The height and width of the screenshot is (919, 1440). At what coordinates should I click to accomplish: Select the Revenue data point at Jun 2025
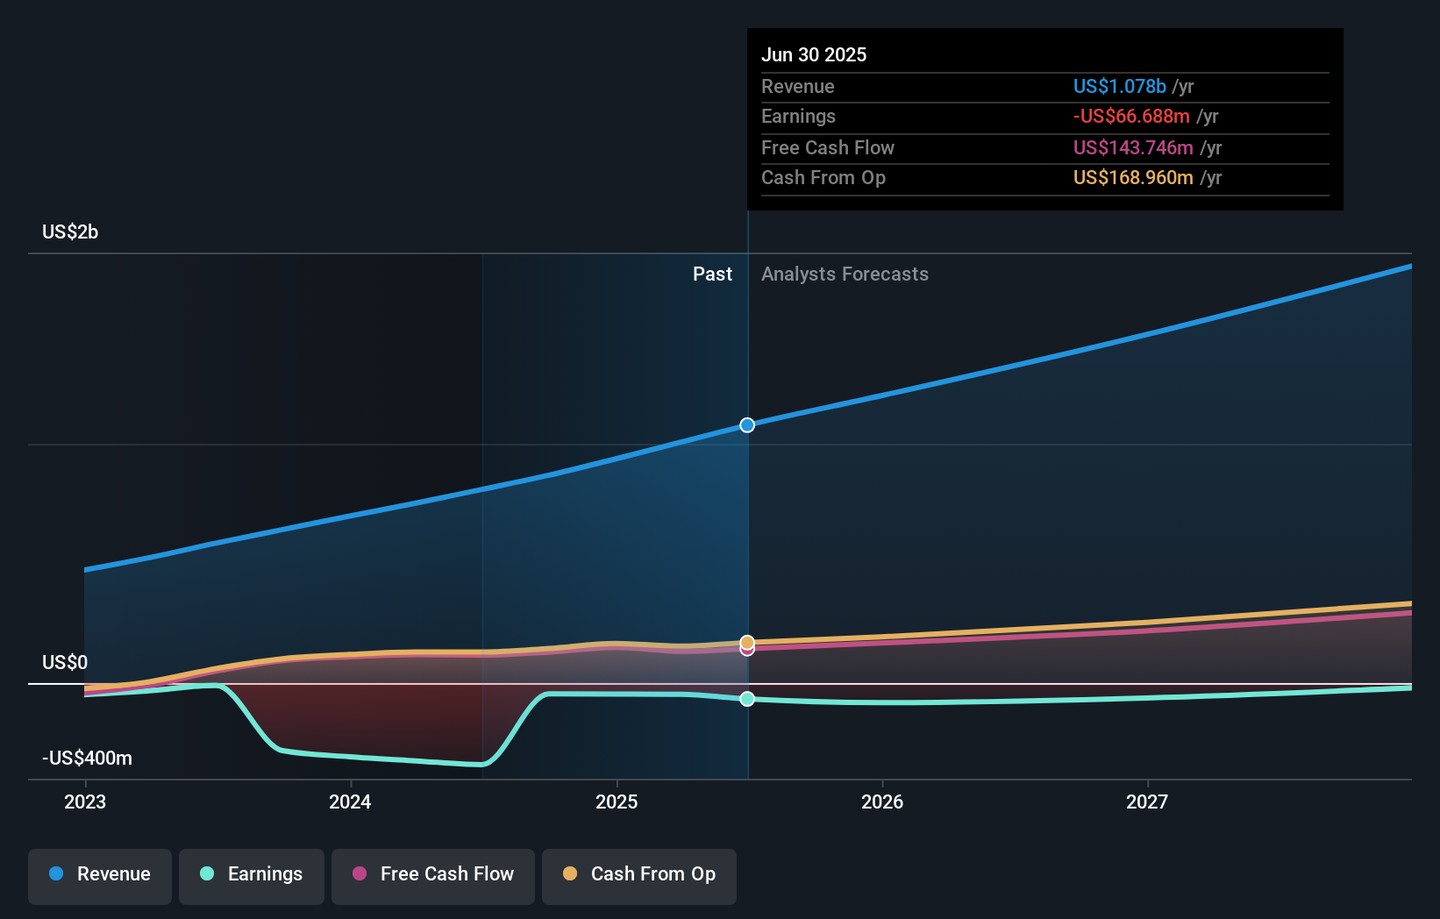(x=747, y=425)
